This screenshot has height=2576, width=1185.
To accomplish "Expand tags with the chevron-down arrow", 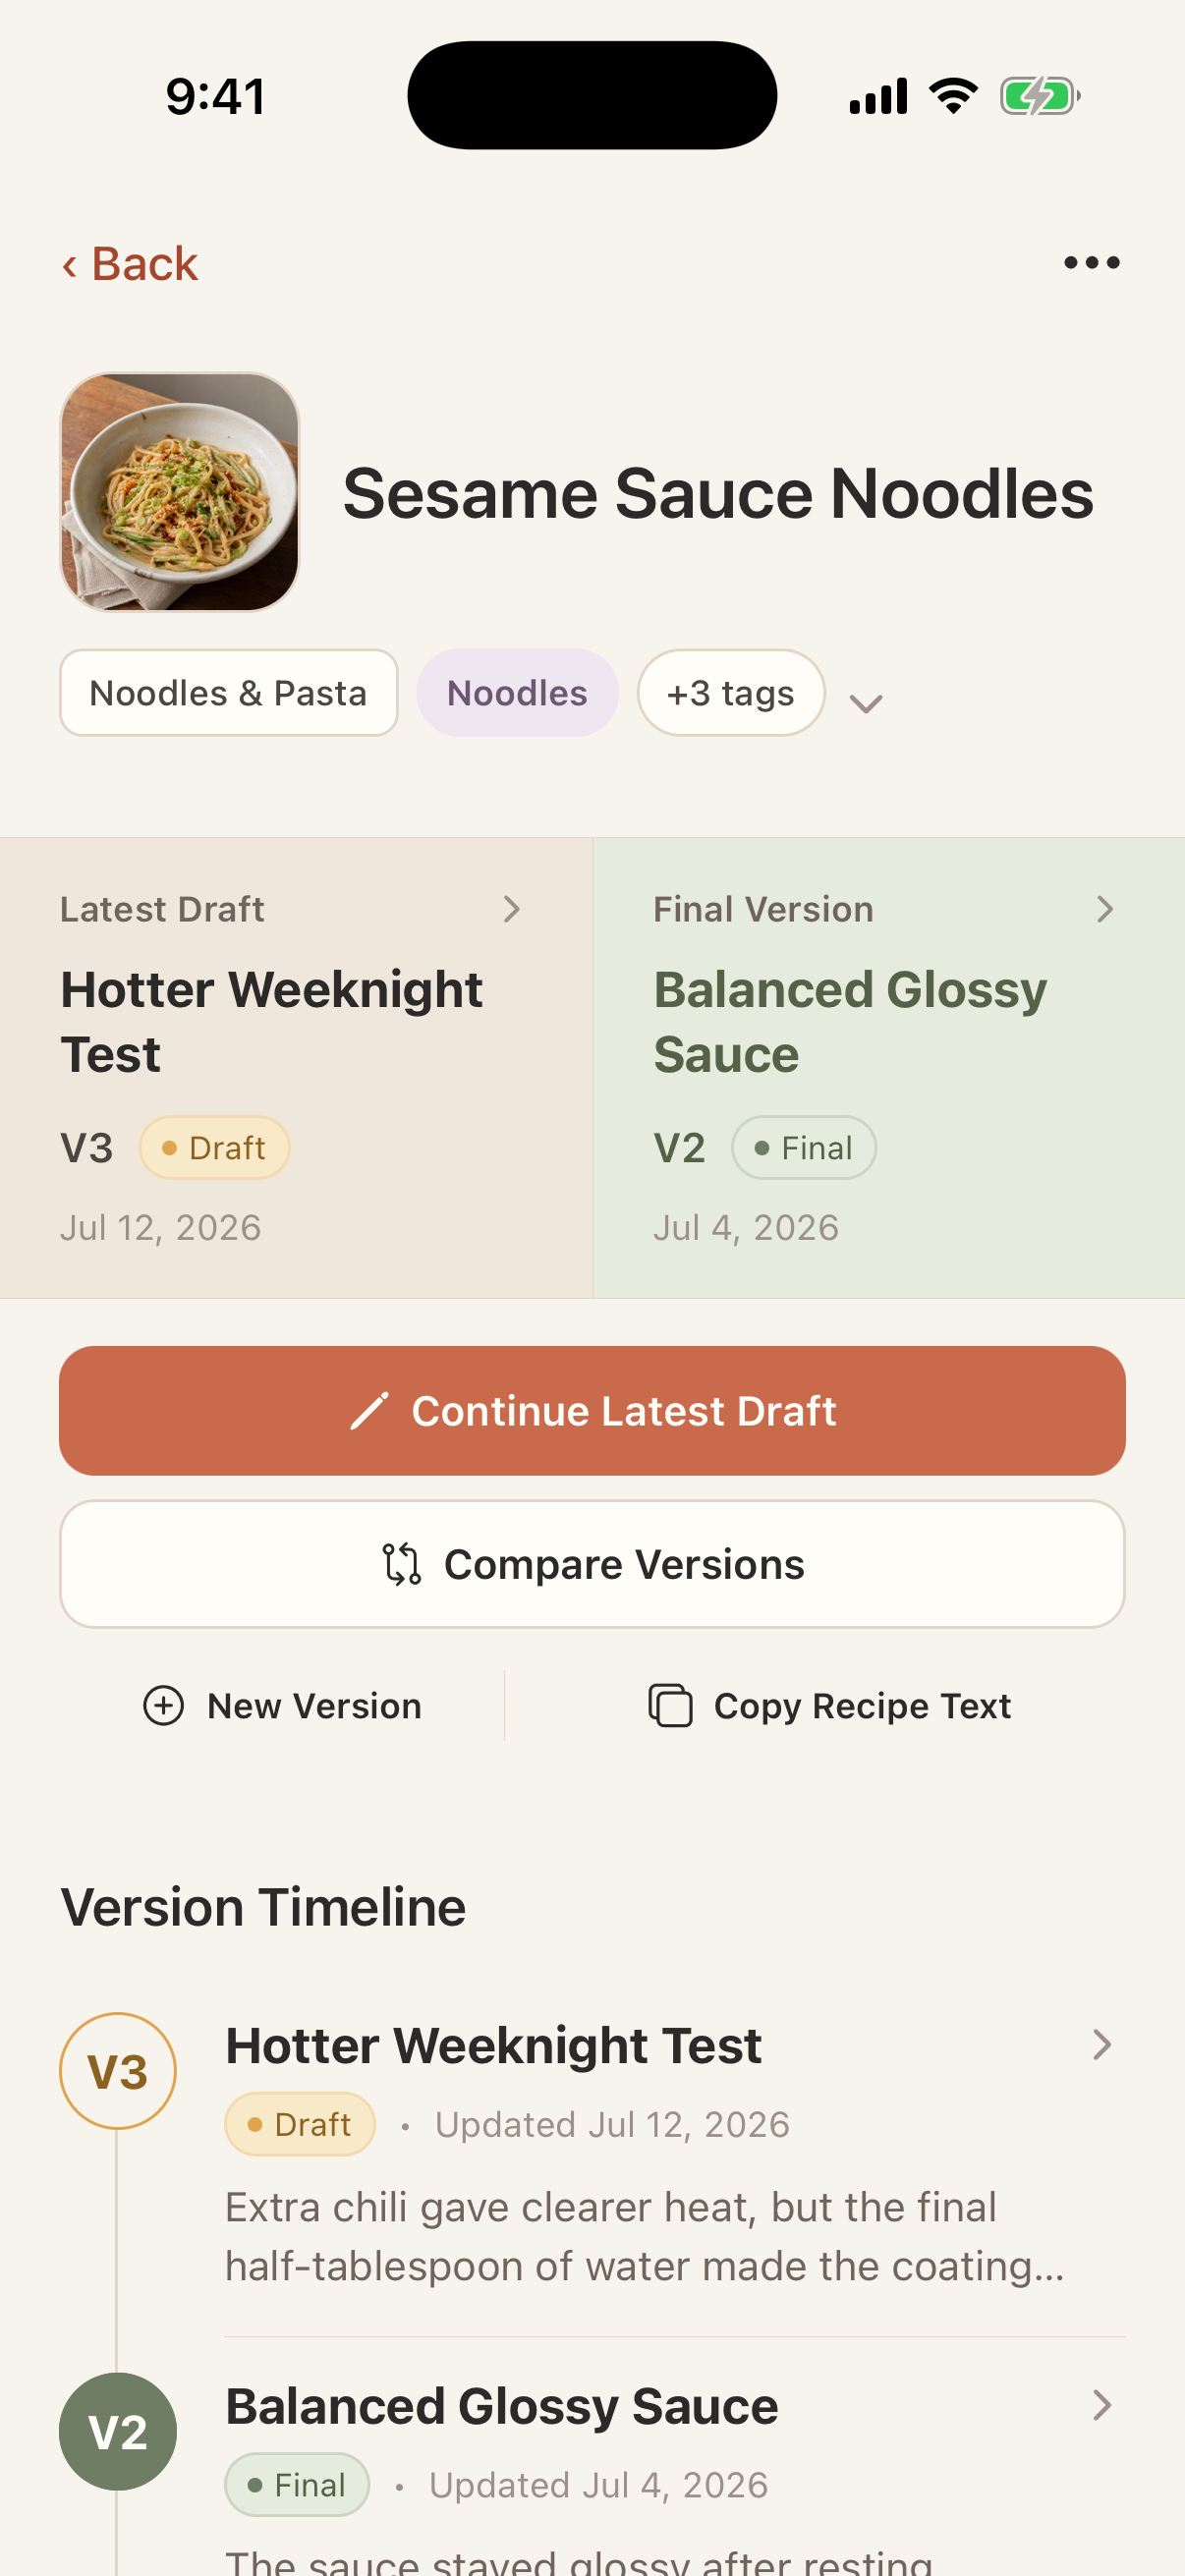I will [x=866, y=704].
